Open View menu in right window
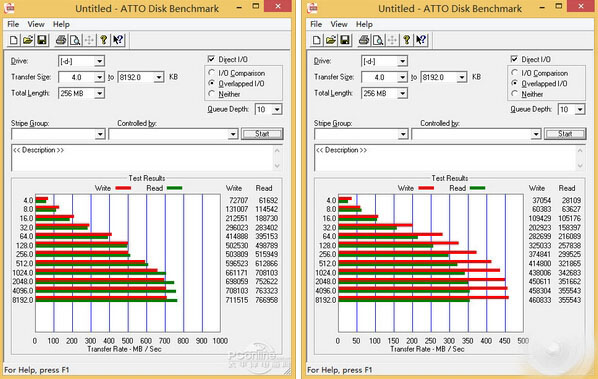This screenshot has height=379, width=598. pos(339,24)
